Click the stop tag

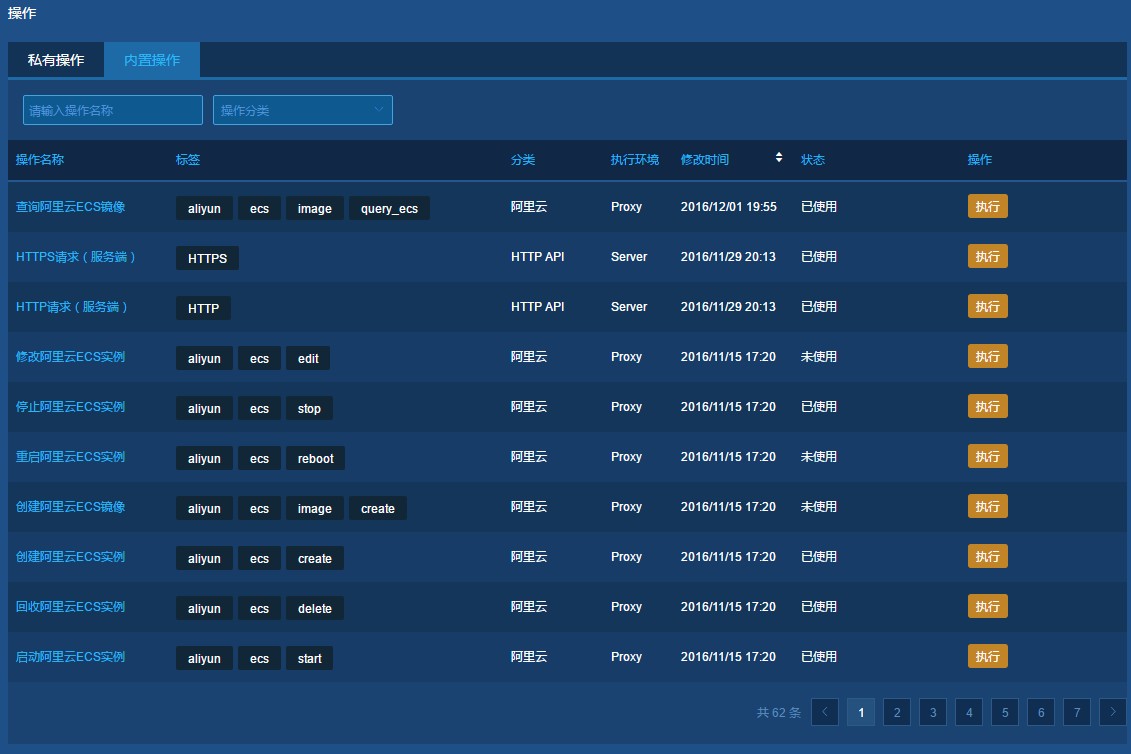tap(309, 408)
